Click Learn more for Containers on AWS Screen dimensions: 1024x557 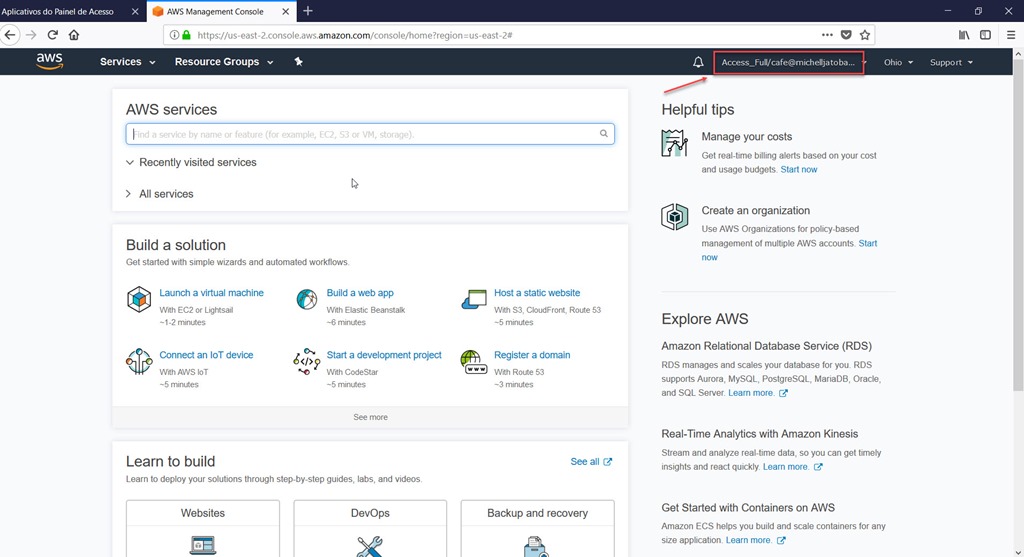(756, 540)
